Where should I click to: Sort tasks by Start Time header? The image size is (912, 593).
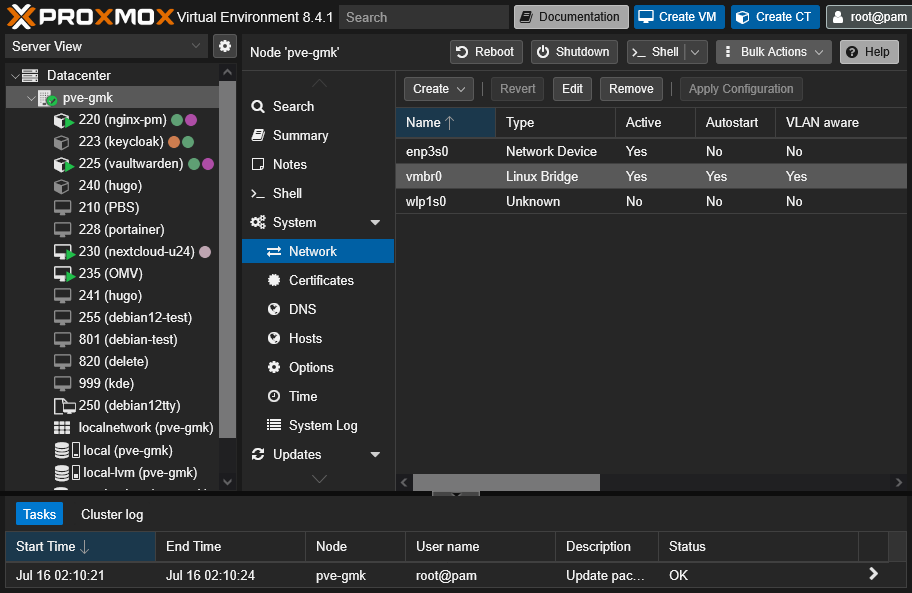click(80, 546)
